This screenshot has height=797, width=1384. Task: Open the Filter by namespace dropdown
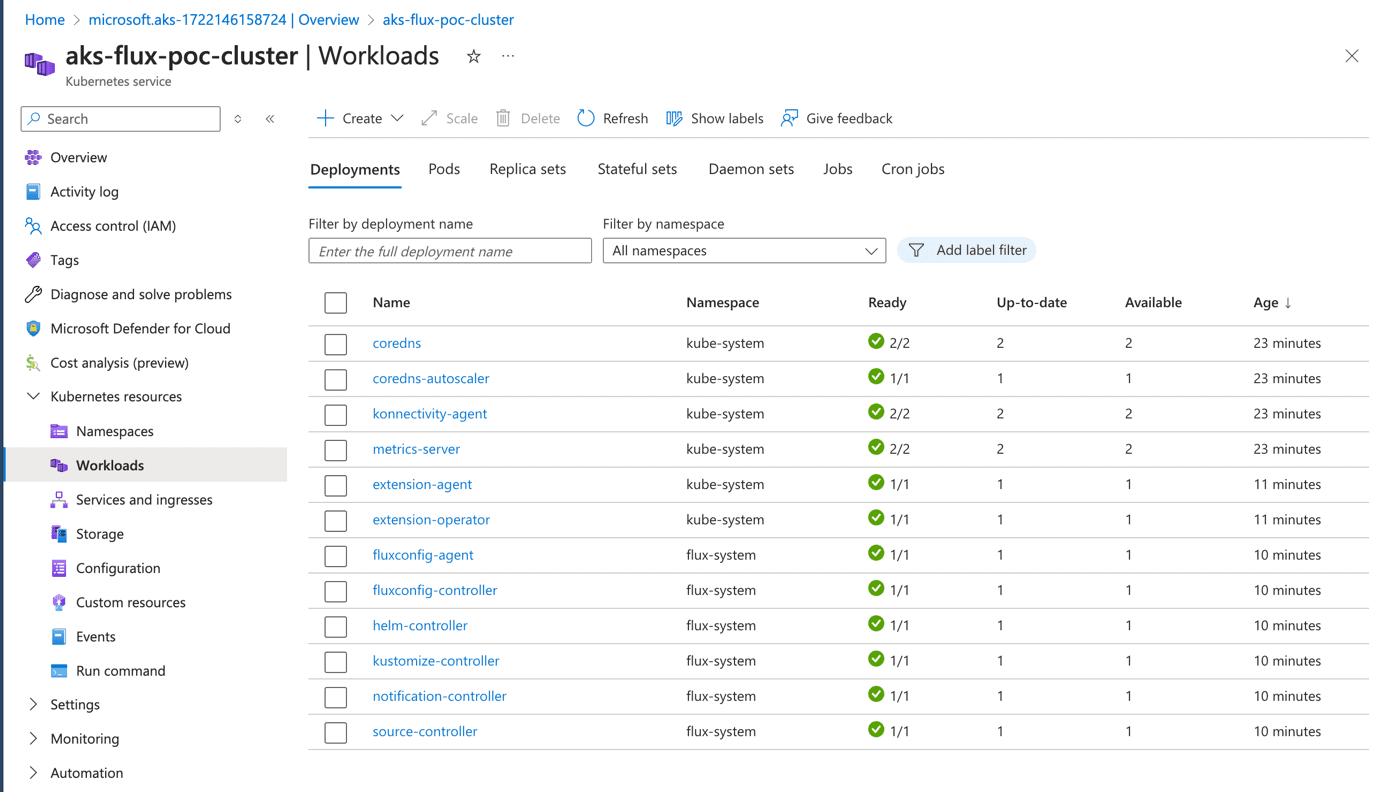pos(744,251)
